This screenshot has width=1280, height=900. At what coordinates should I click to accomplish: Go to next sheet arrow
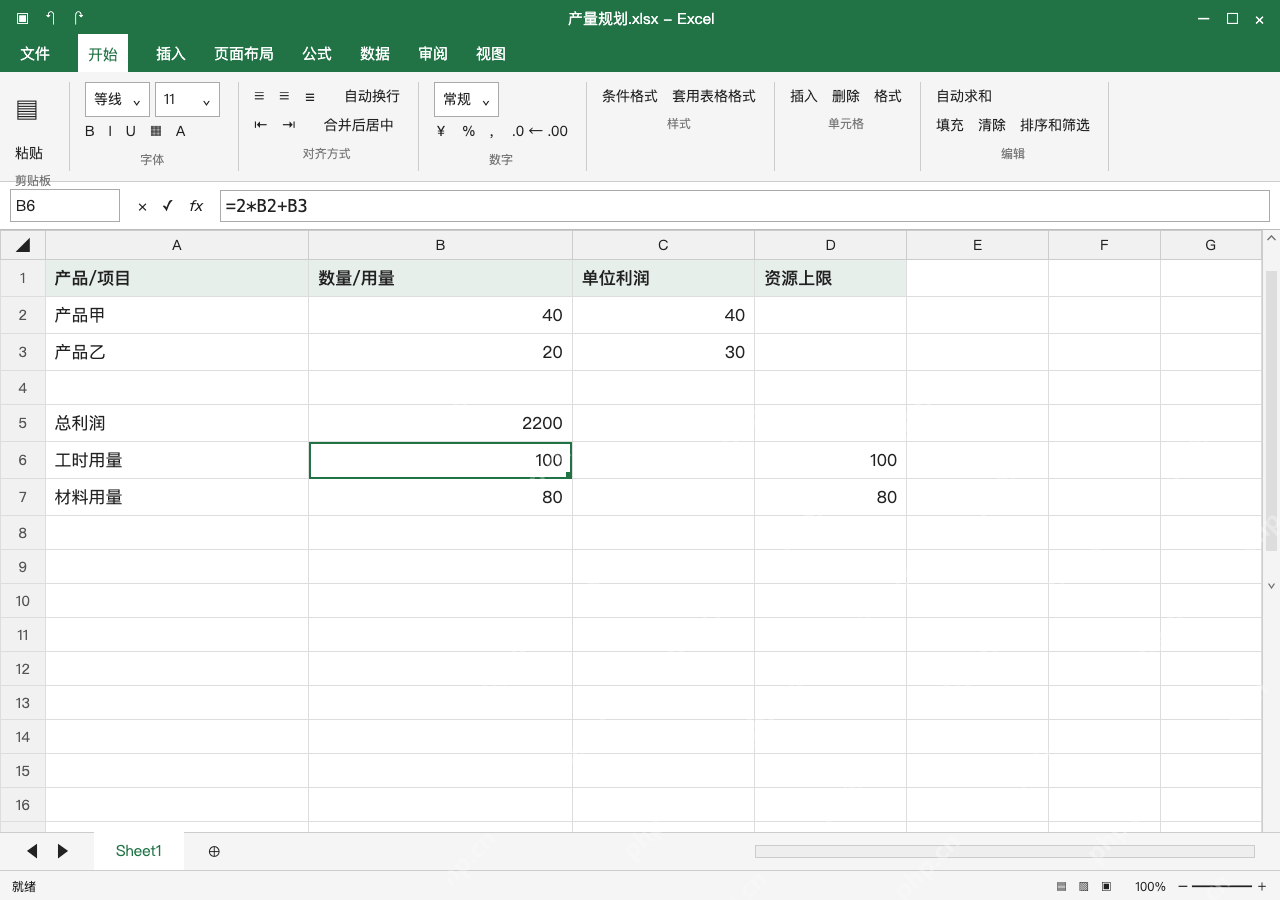pyautogui.click(x=63, y=851)
